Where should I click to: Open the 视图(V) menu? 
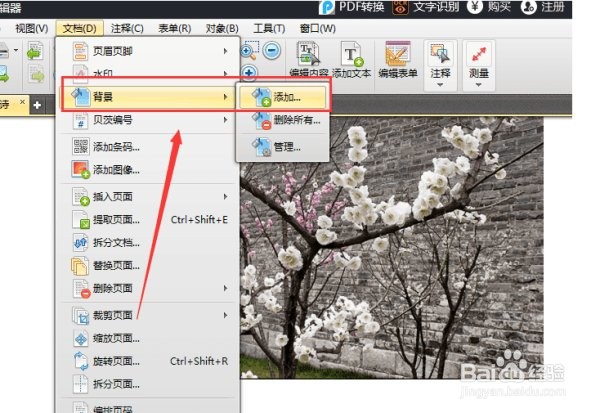click(31, 28)
